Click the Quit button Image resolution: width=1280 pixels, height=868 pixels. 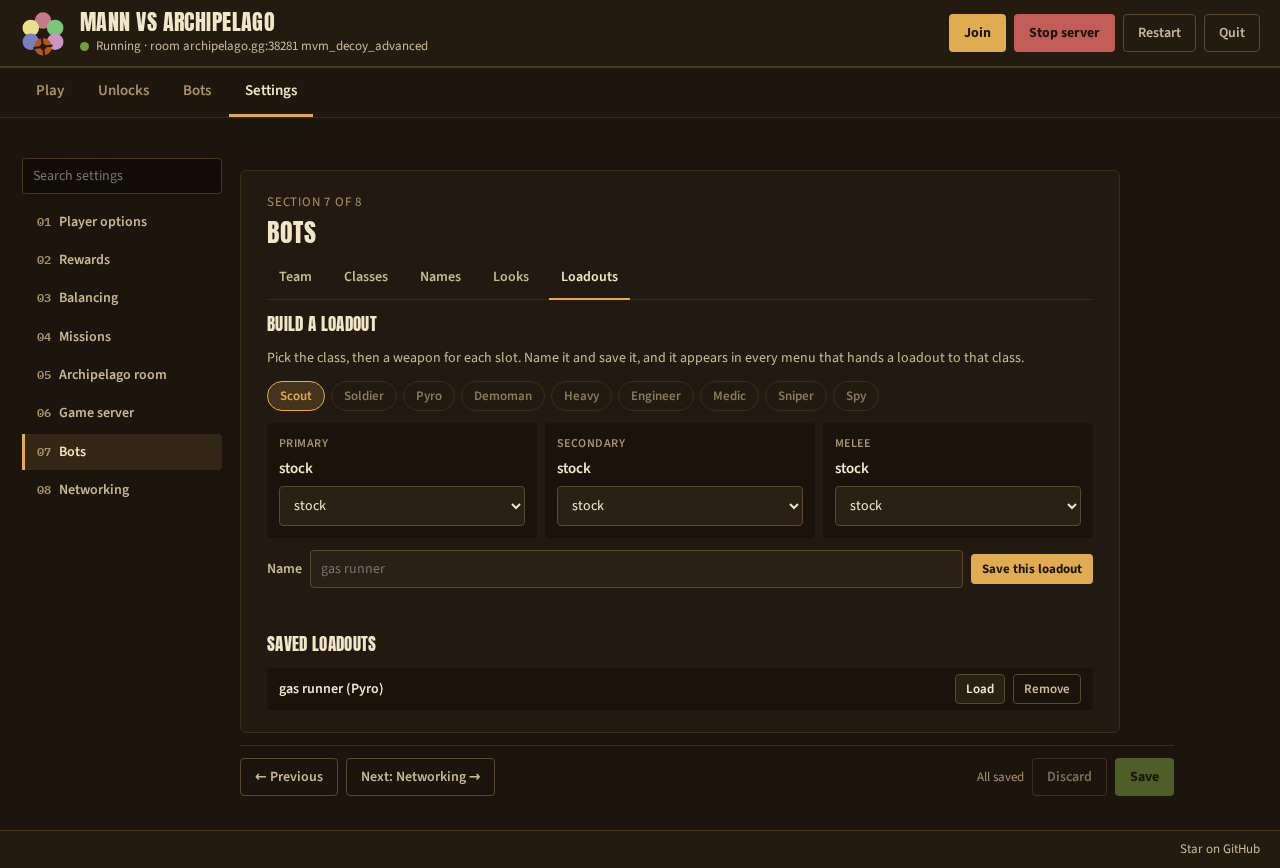pyautogui.click(x=1232, y=33)
